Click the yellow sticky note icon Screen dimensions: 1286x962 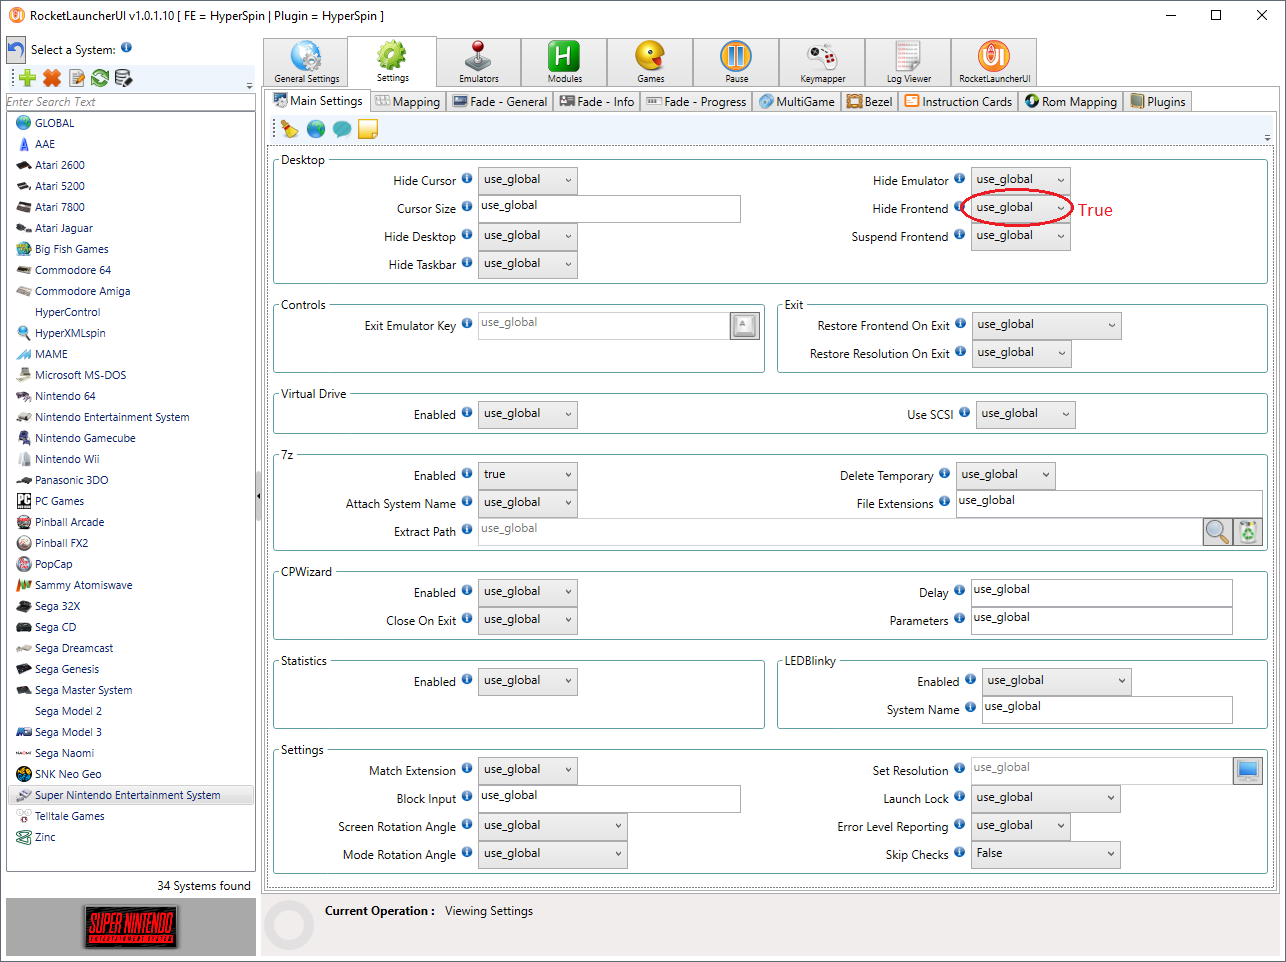click(x=368, y=128)
